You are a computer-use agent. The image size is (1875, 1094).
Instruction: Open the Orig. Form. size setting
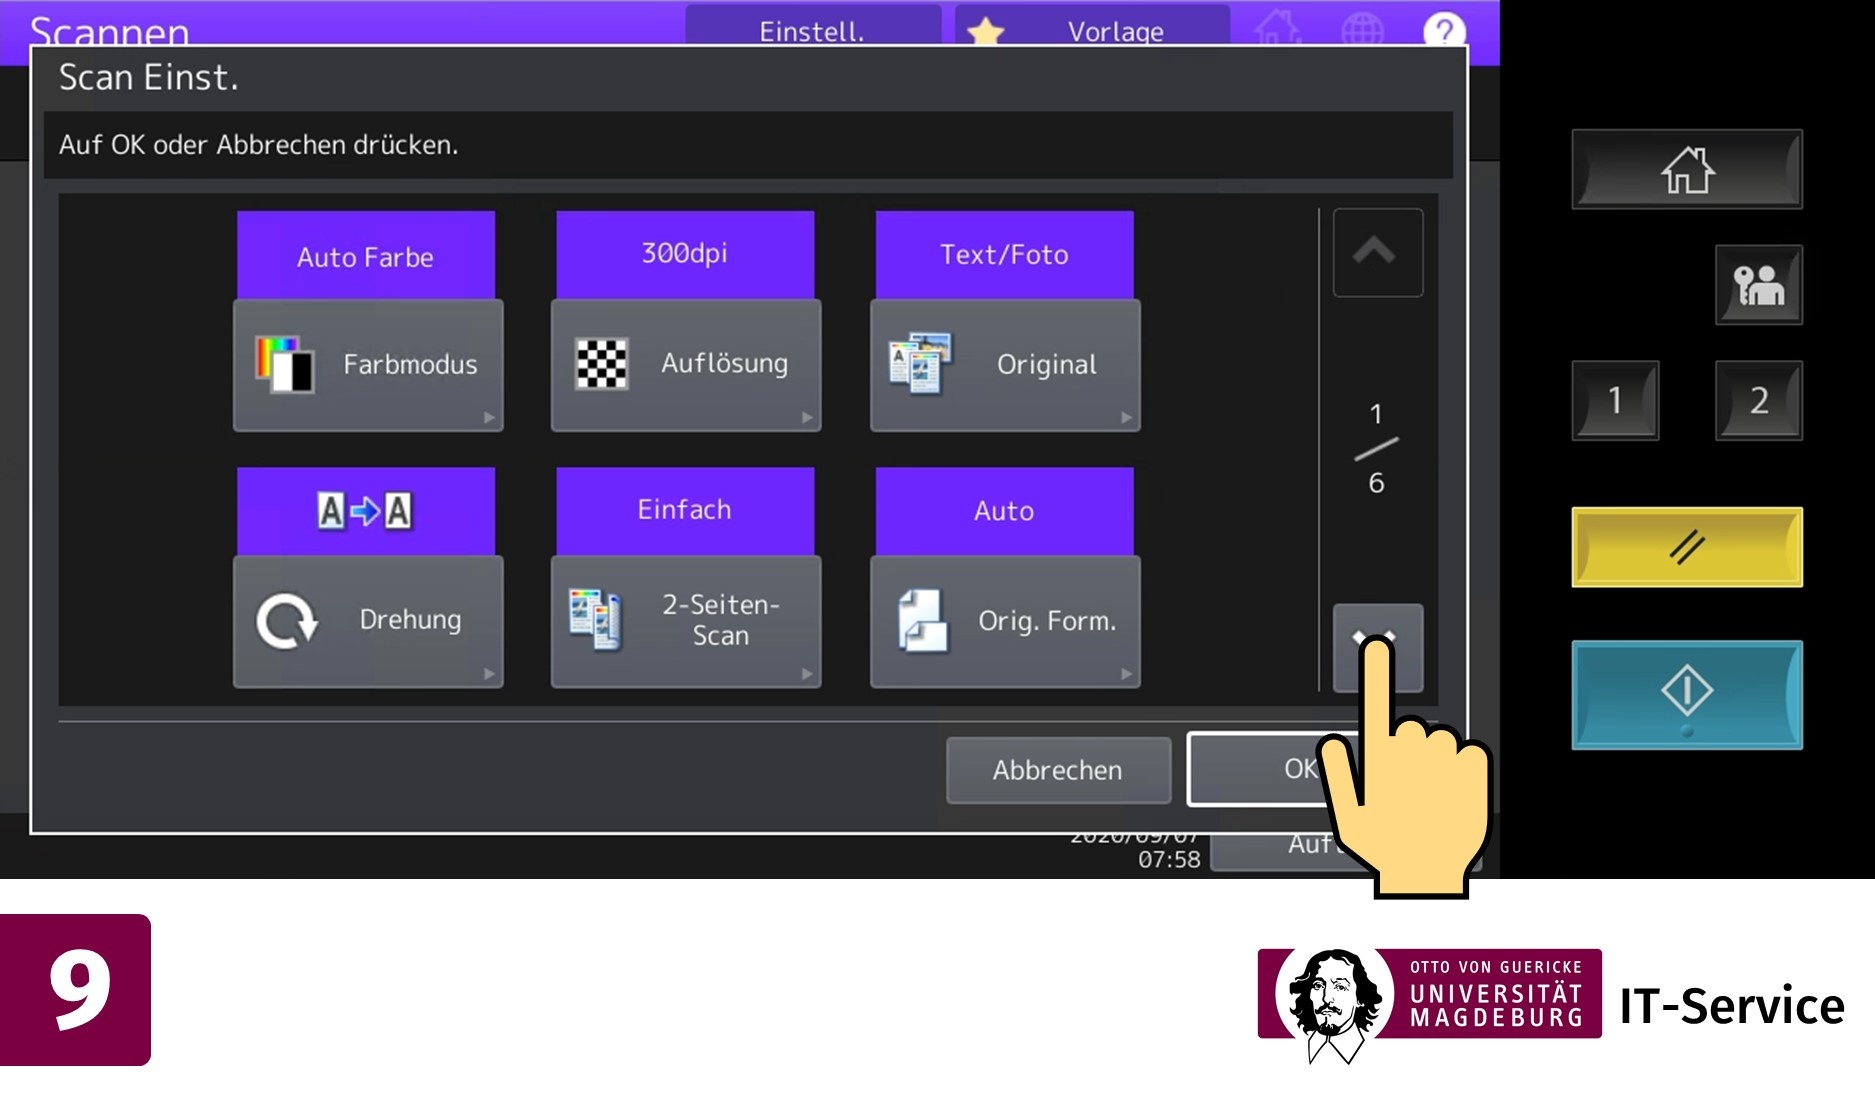point(1005,621)
